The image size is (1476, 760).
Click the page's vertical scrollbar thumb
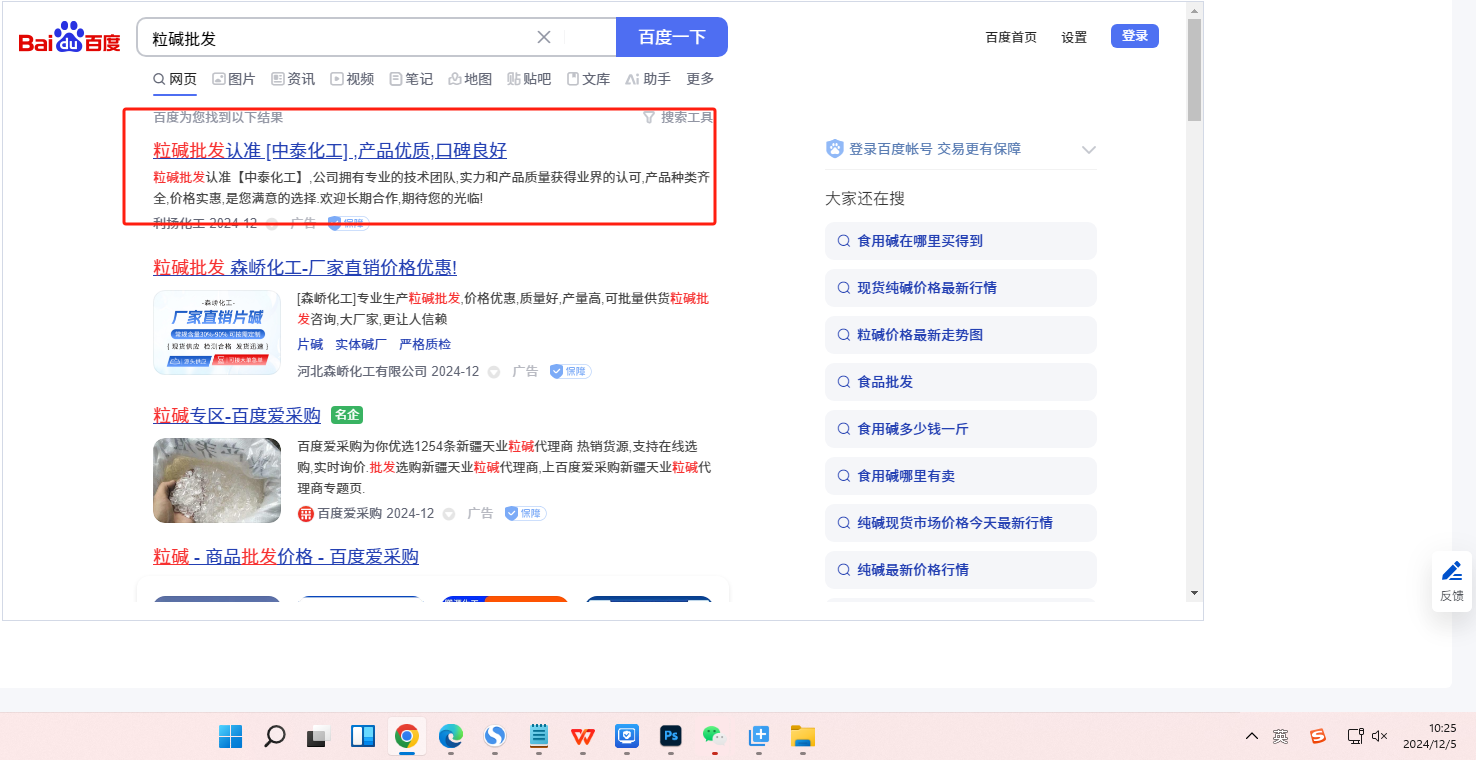click(1194, 70)
